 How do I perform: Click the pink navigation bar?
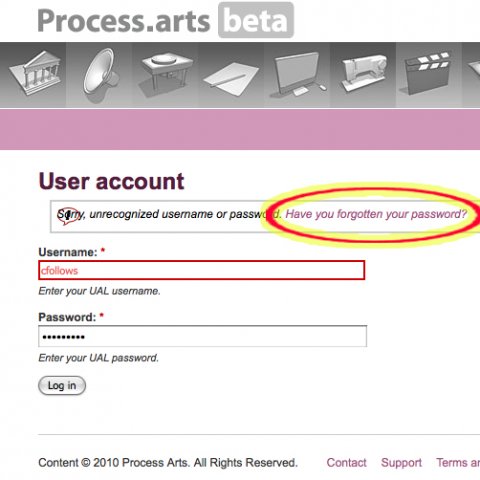coord(240,130)
